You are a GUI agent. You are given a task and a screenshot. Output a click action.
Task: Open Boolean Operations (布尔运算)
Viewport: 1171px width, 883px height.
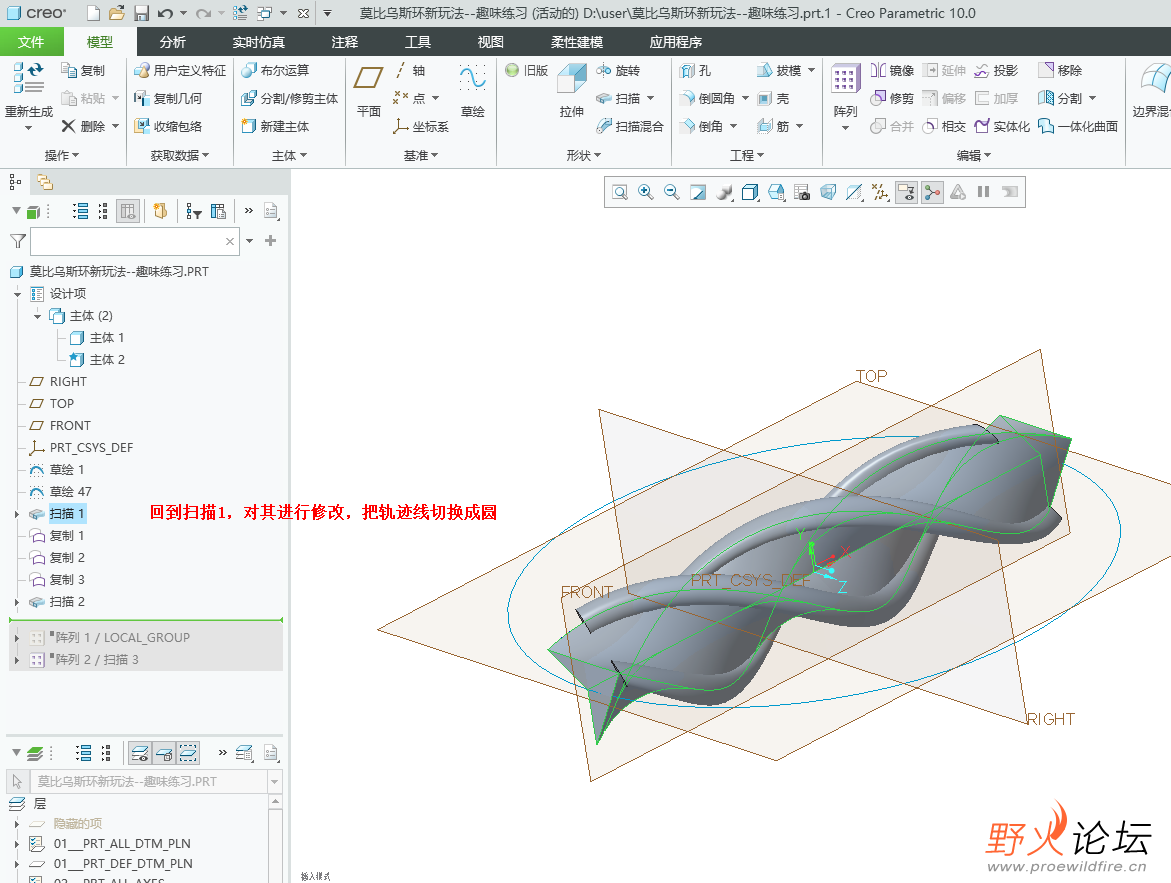274,70
